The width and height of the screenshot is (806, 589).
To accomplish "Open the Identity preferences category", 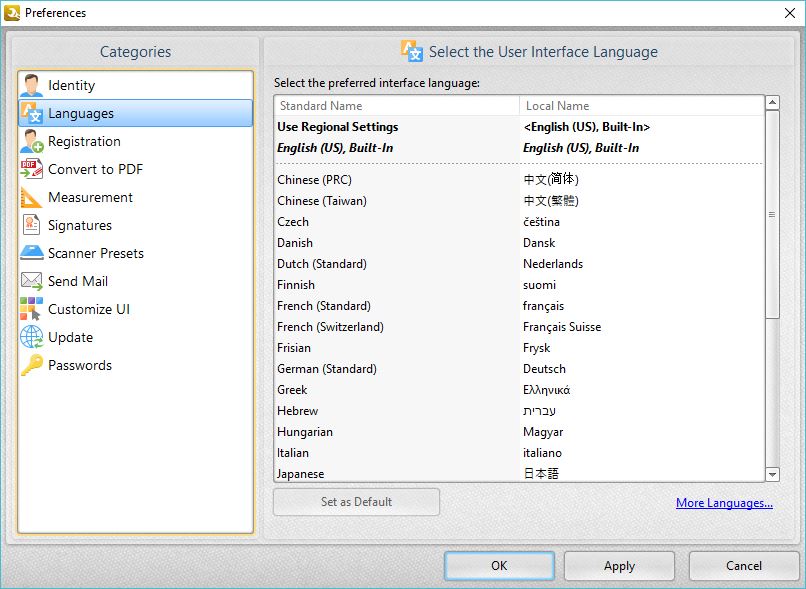I will pyautogui.click(x=70, y=85).
